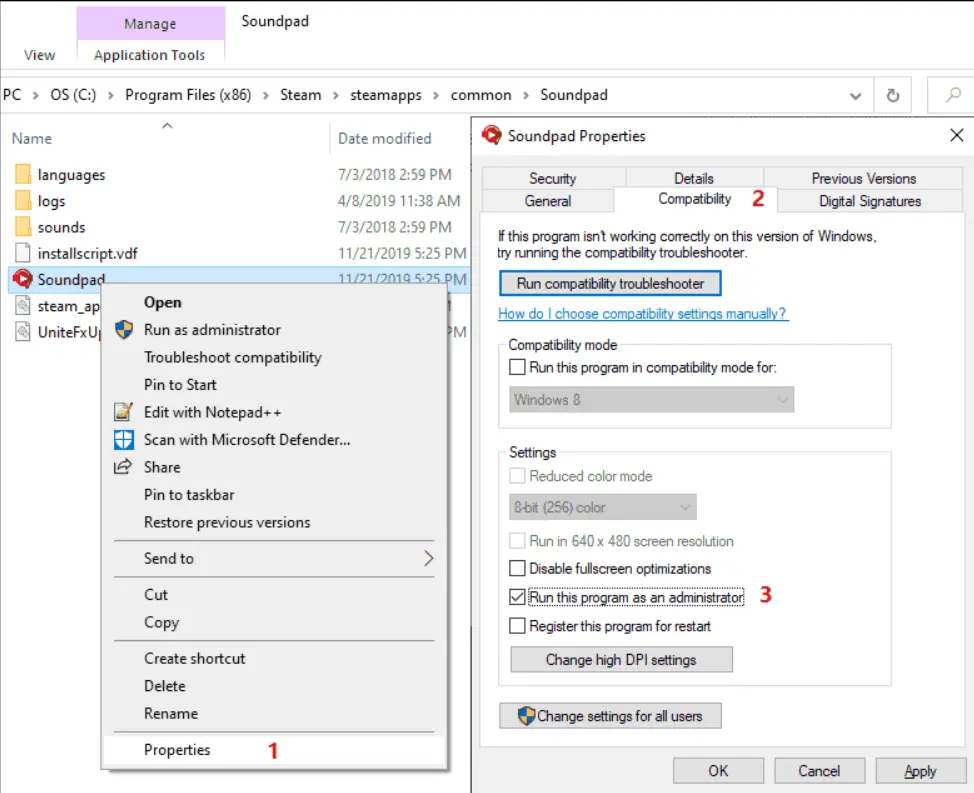Toggle the Reduced color mode checkbox
The image size is (974, 793).
pyautogui.click(x=517, y=476)
